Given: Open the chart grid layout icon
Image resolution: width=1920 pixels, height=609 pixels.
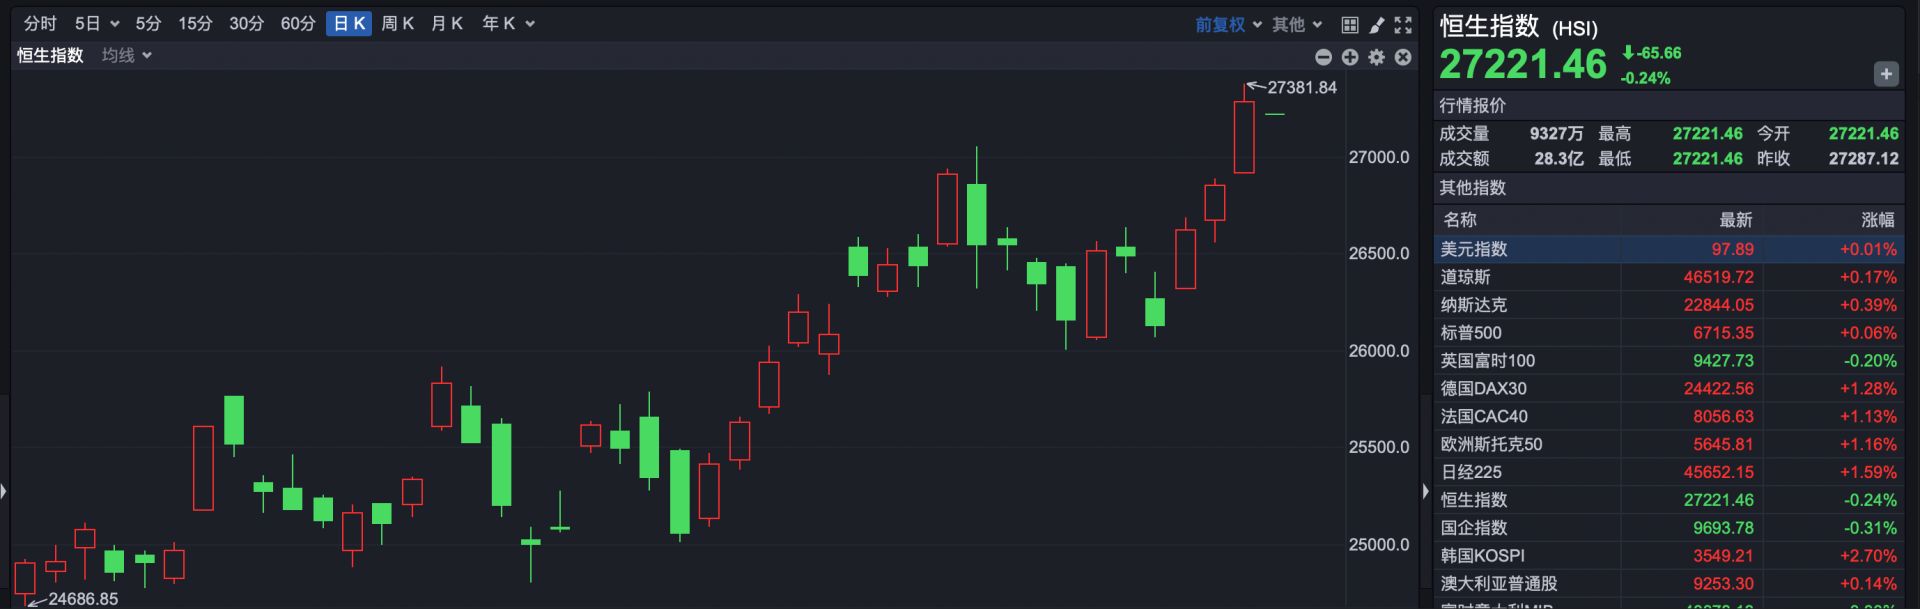Looking at the screenshot, I should [x=1350, y=24].
